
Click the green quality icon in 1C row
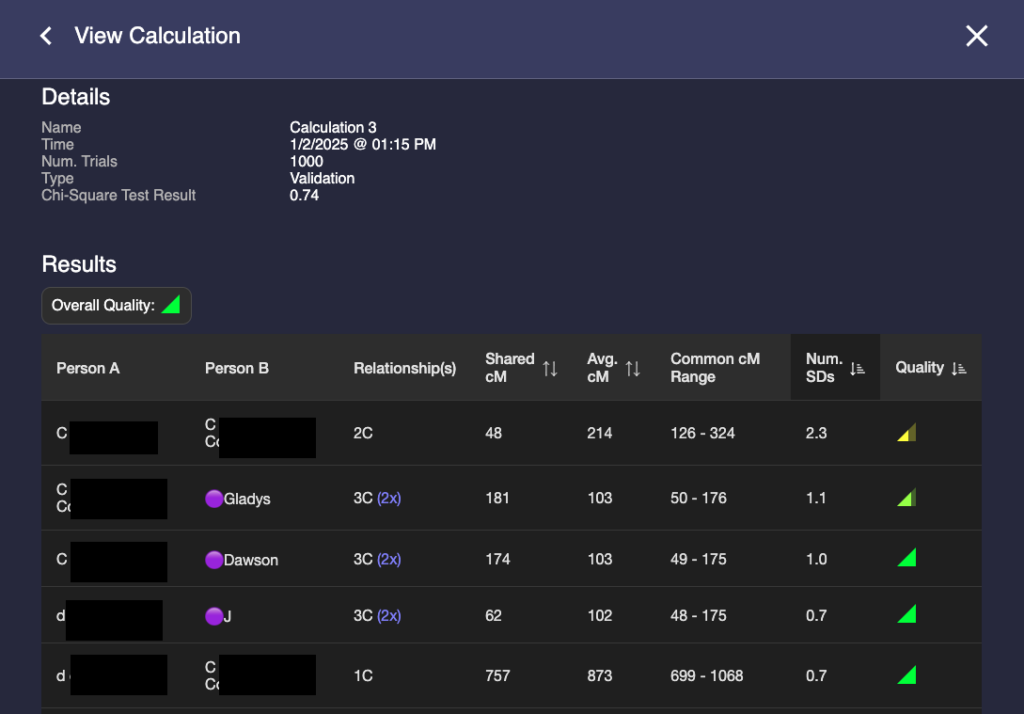pyautogui.click(x=906, y=675)
